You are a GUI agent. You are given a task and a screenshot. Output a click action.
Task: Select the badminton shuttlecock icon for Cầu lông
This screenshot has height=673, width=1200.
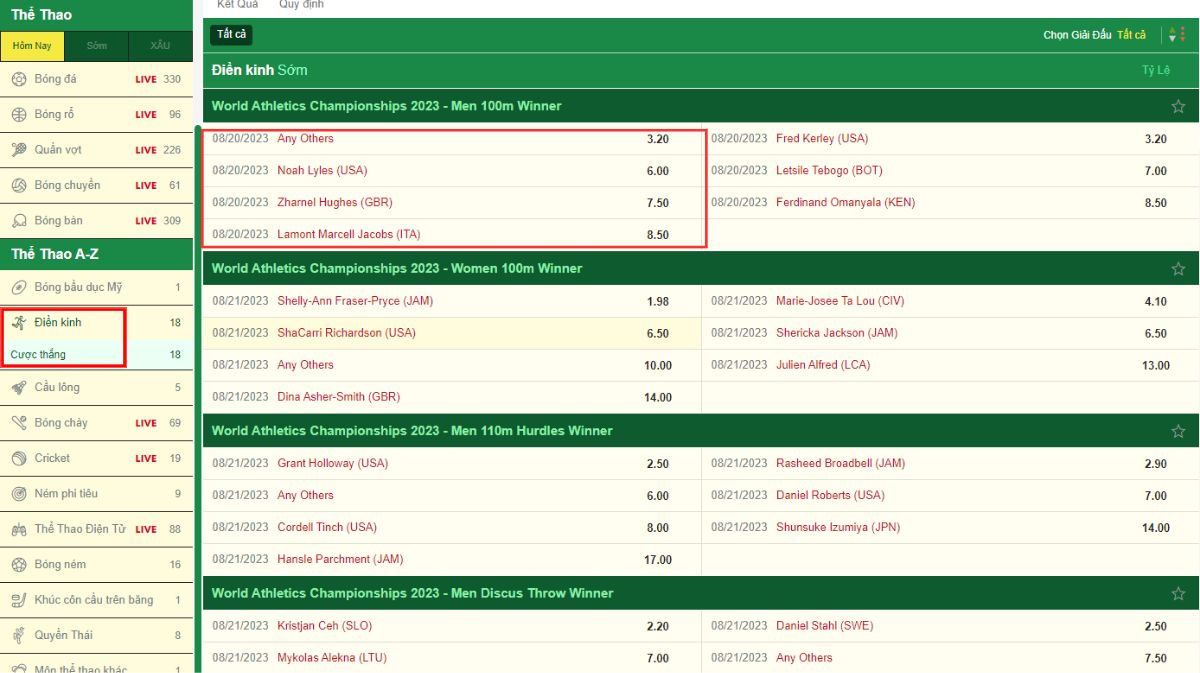[x=18, y=387]
